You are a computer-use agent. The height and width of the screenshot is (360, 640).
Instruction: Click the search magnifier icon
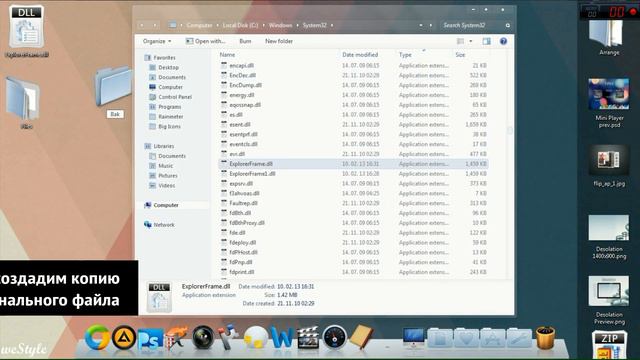point(508,25)
